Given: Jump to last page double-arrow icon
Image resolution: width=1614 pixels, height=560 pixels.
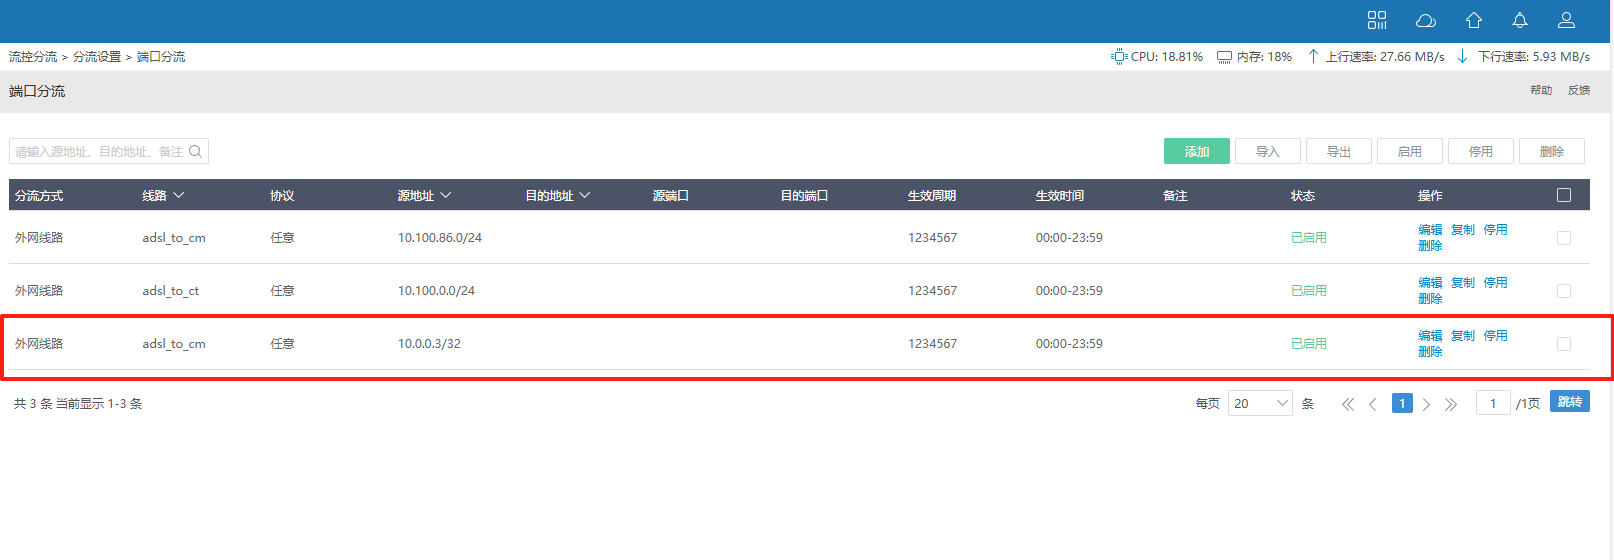Looking at the screenshot, I should pos(1451,404).
